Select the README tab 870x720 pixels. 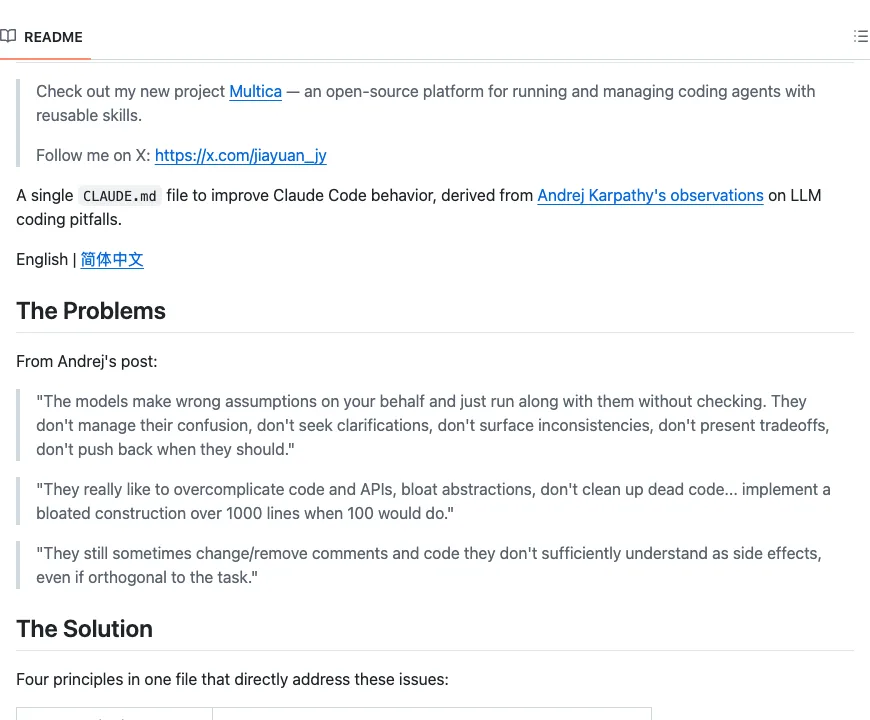point(45,37)
